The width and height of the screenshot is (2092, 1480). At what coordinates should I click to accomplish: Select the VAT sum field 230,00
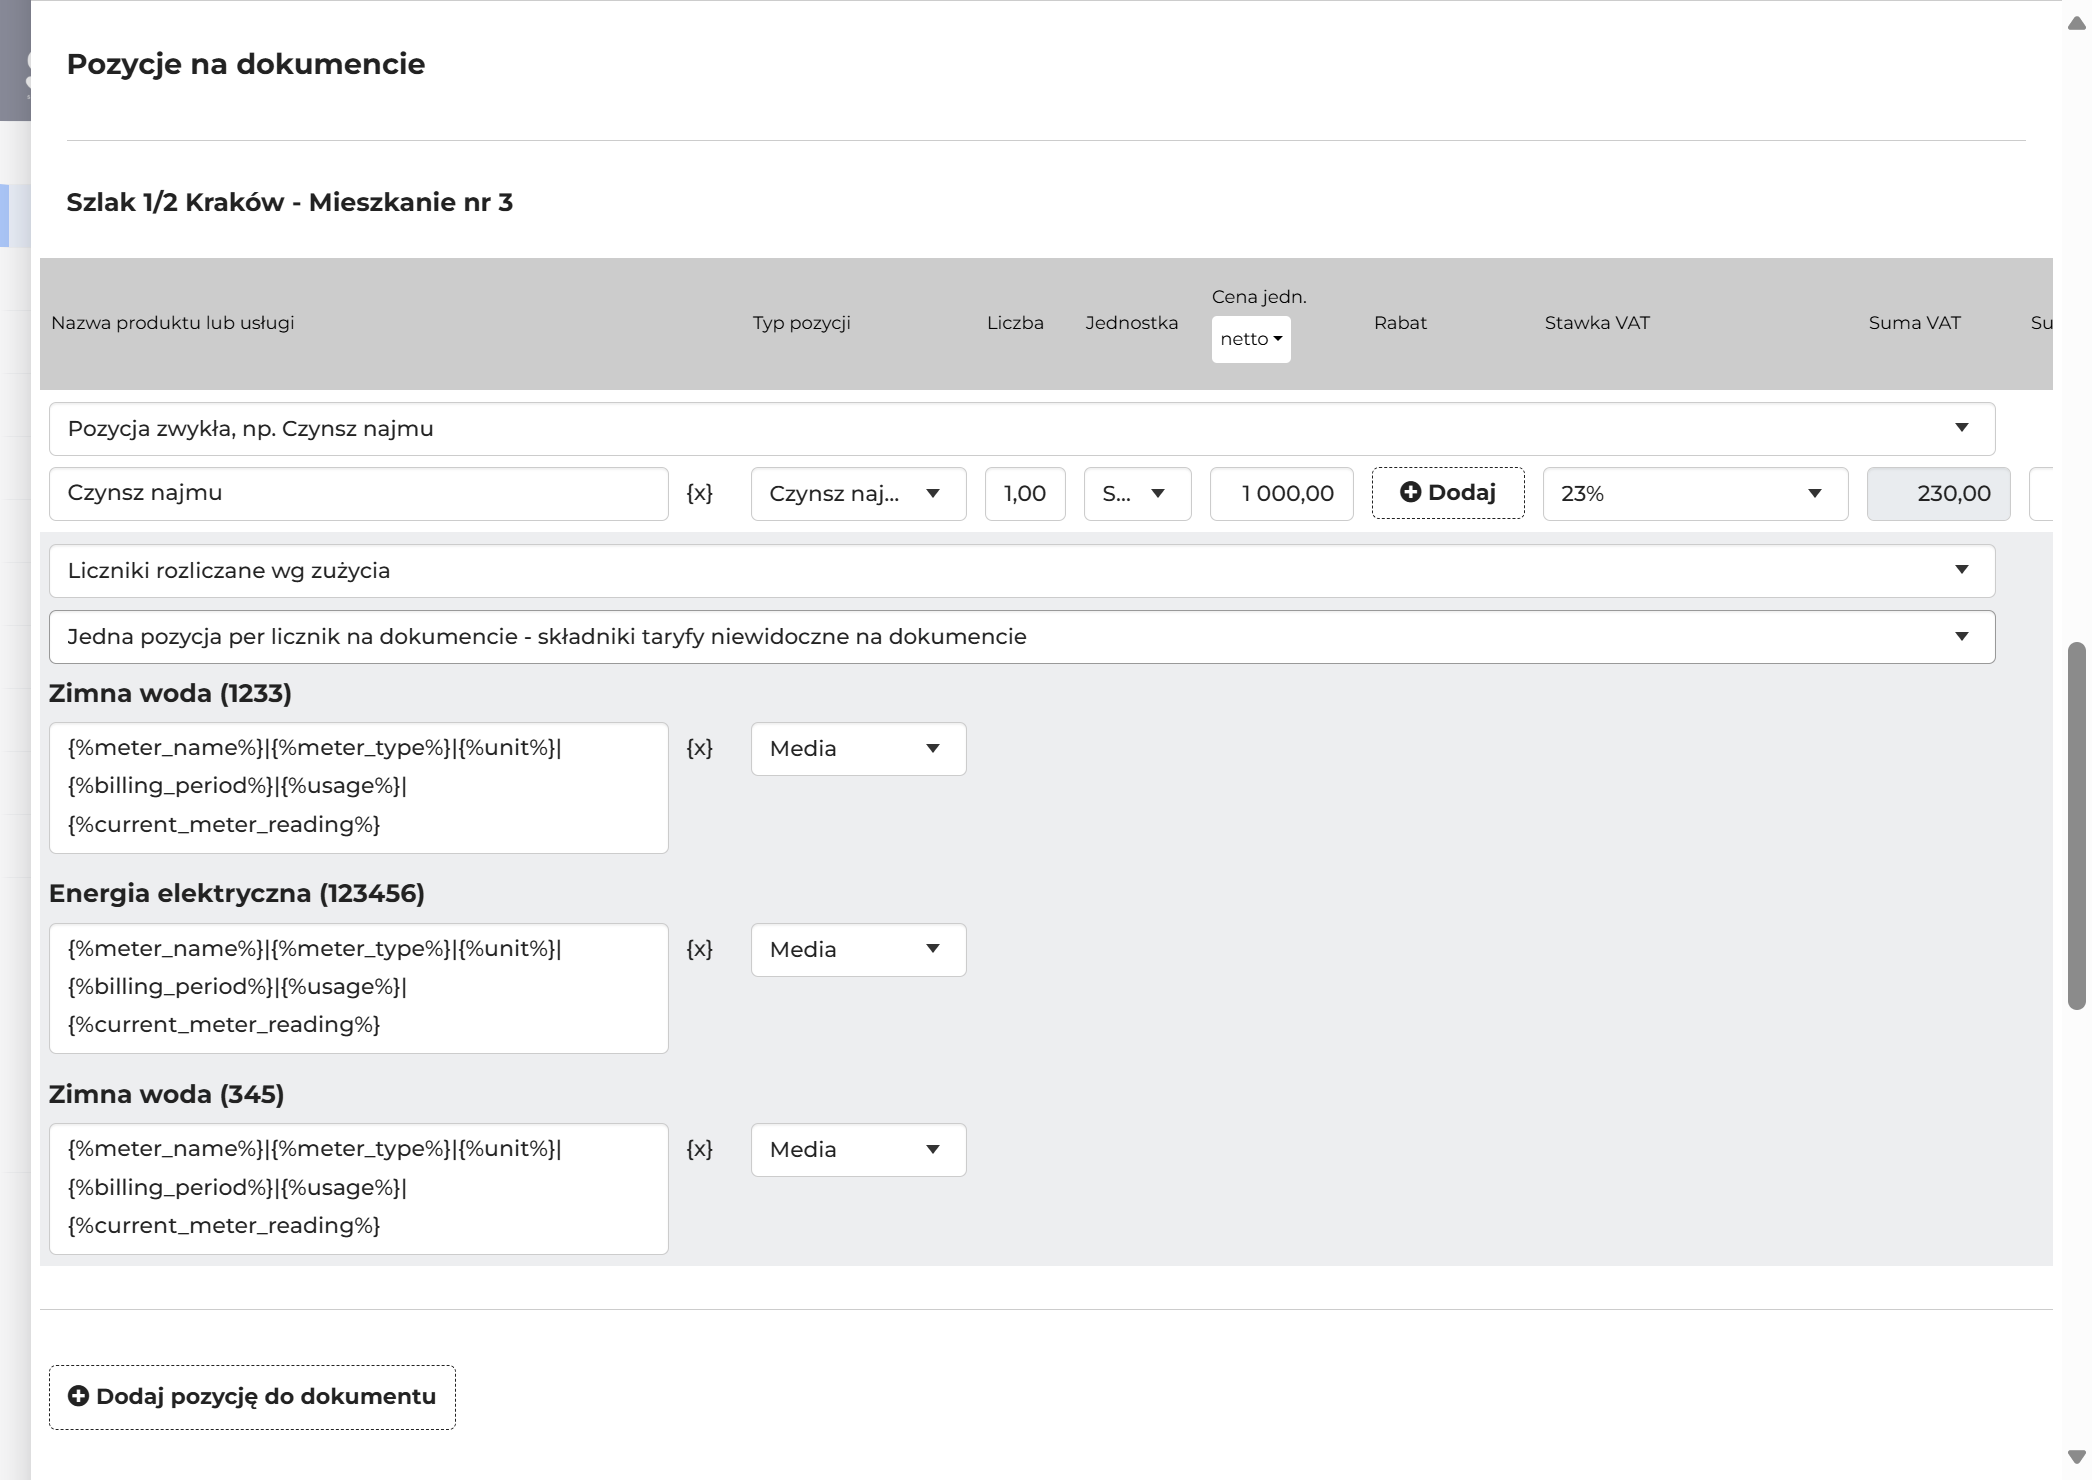pyautogui.click(x=1938, y=493)
